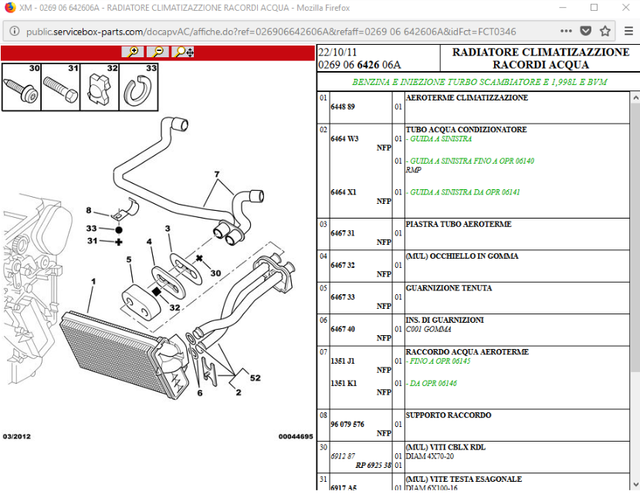Image resolution: width=640 pixels, height=495 pixels.
Task: Minimize the Firefox window
Action: (x=562, y=8)
